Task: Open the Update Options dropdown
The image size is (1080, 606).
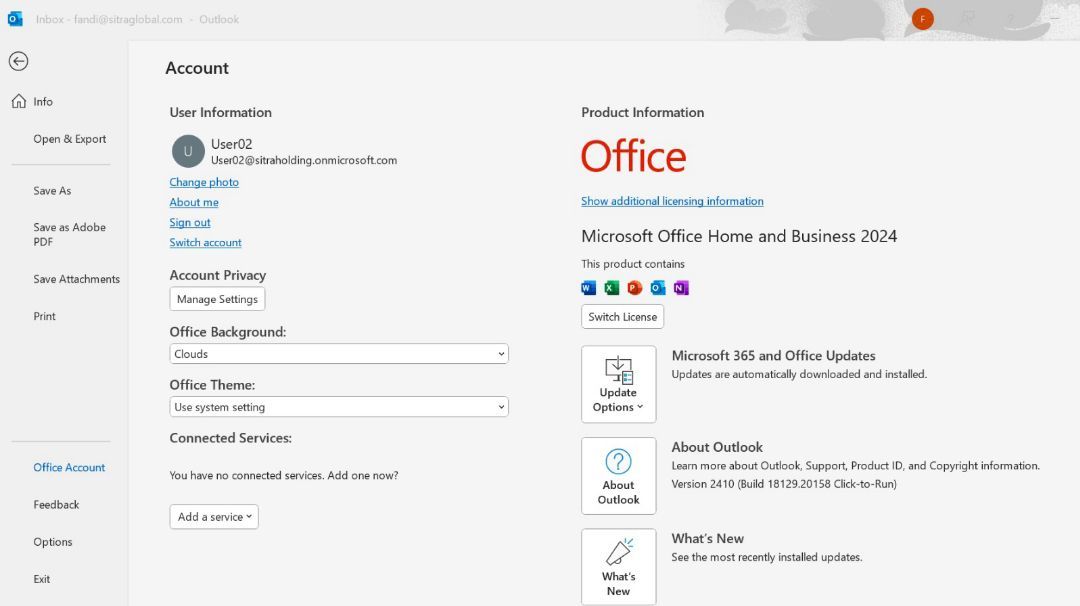Action: pyautogui.click(x=619, y=384)
